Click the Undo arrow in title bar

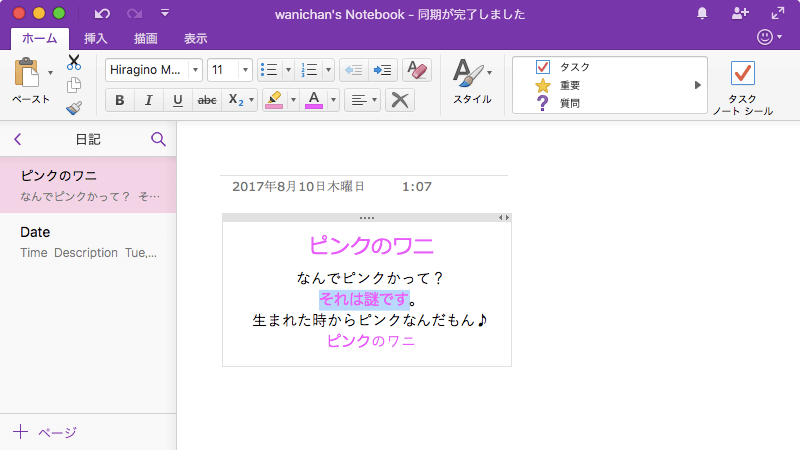tap(102, 14)
